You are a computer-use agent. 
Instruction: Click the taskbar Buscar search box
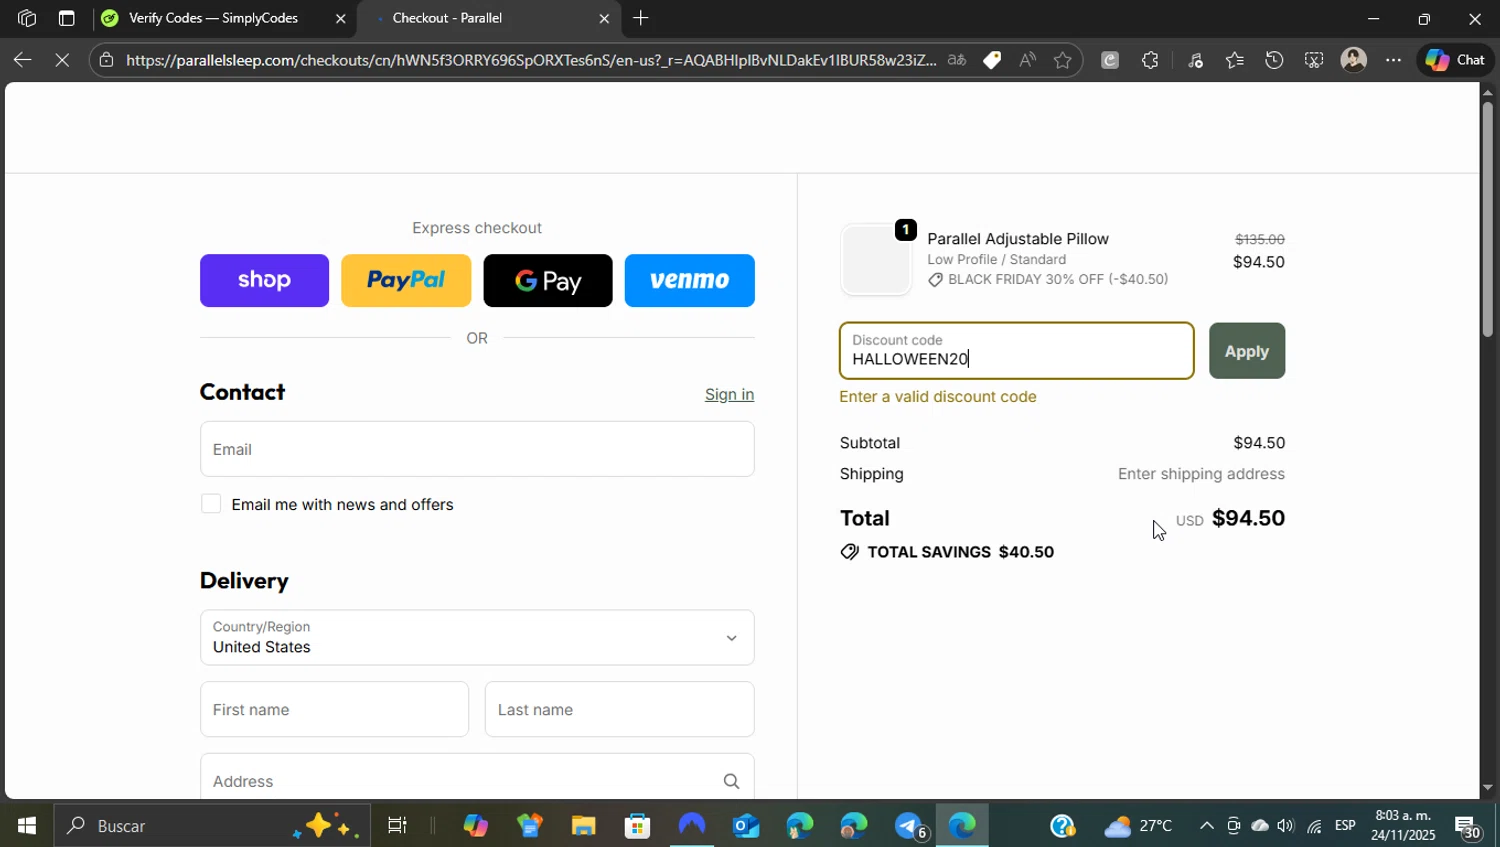point(212,826)
